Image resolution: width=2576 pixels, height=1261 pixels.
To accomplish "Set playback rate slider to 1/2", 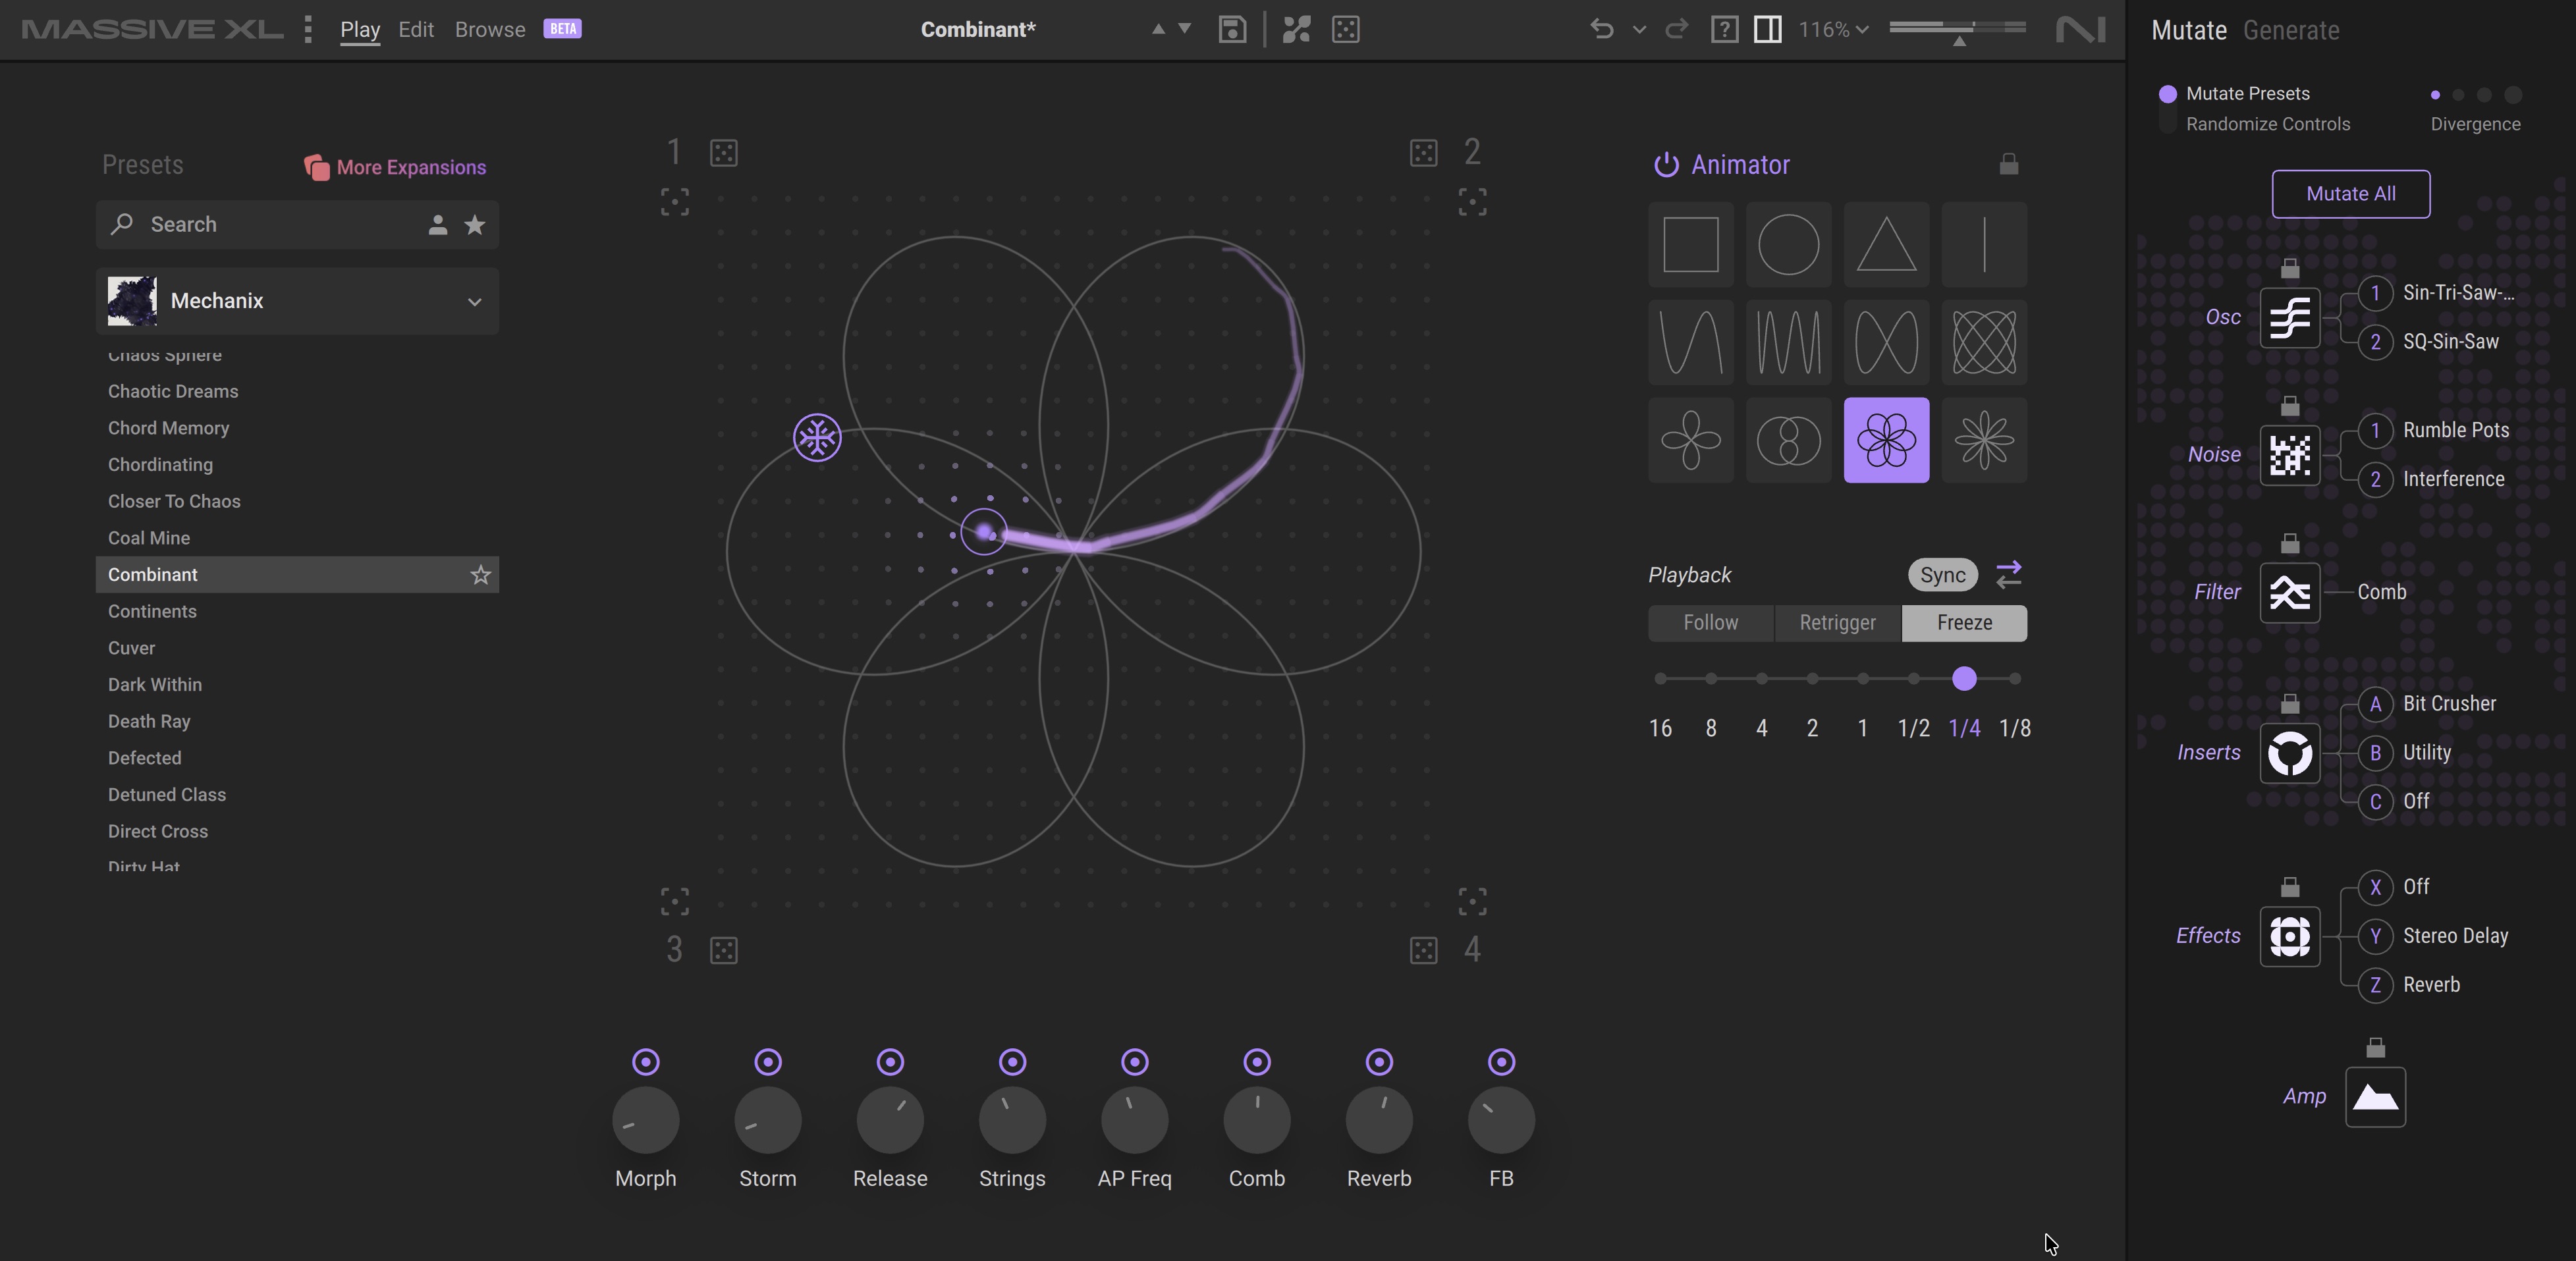I will [x=1913, y=679].
